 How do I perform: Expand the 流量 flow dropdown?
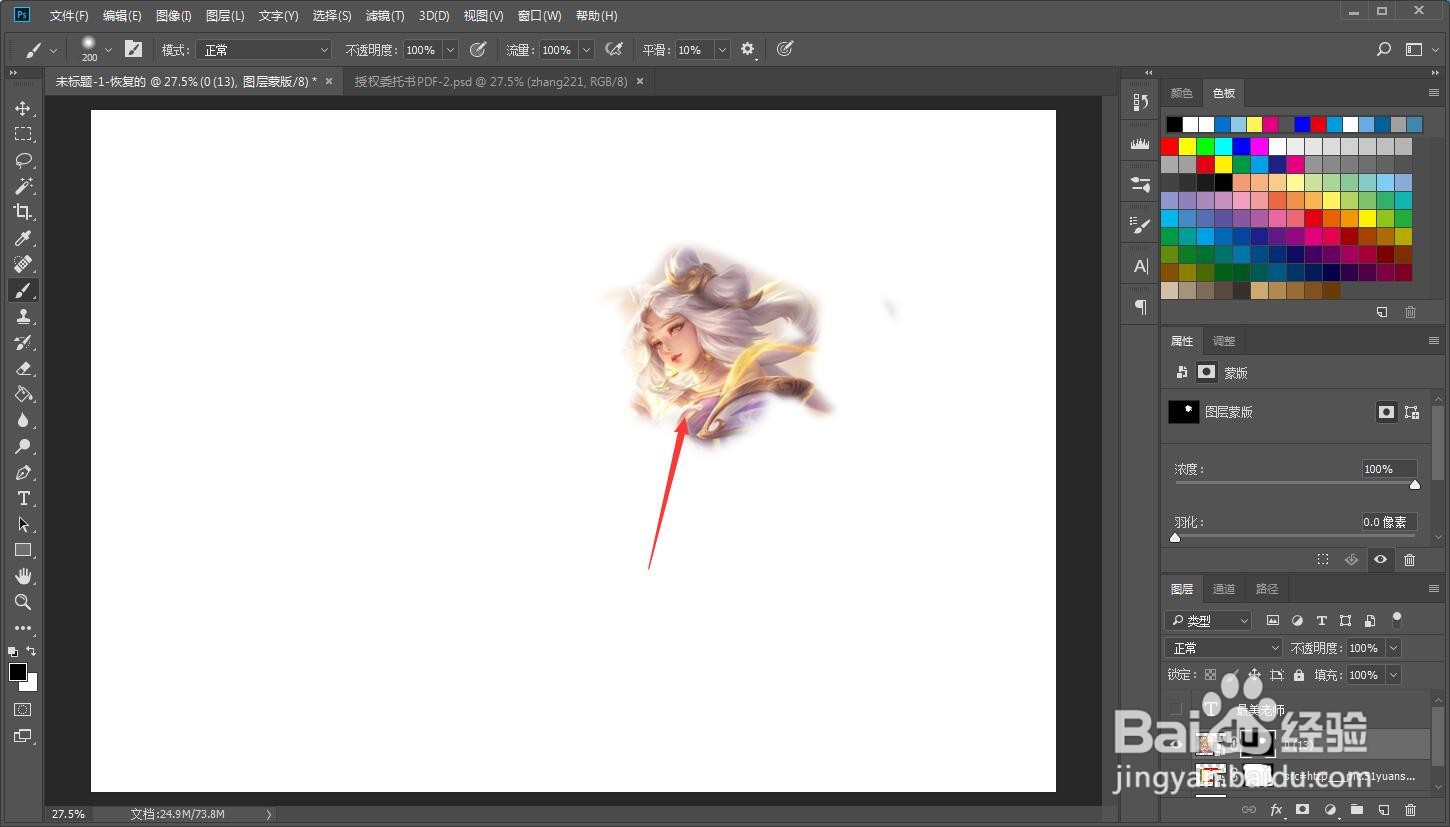point(586,50)
